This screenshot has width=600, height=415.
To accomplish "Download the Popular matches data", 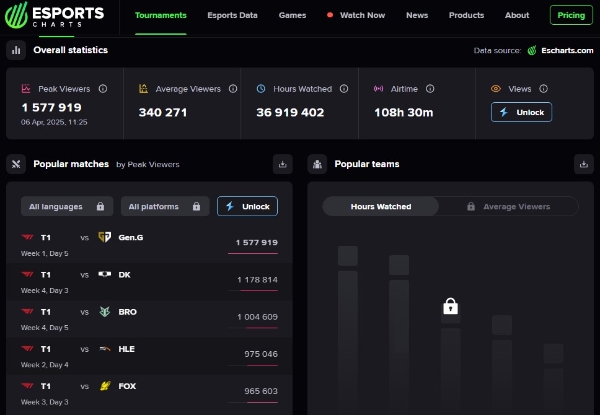I will 283,164.
